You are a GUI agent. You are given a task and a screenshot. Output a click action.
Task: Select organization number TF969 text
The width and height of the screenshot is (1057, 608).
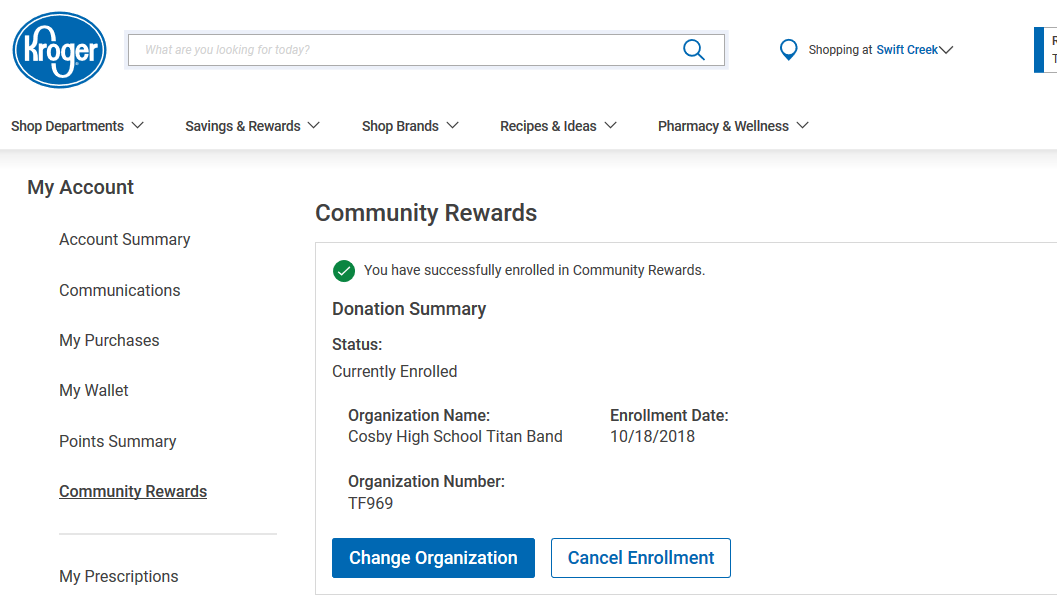coord(371,504)
